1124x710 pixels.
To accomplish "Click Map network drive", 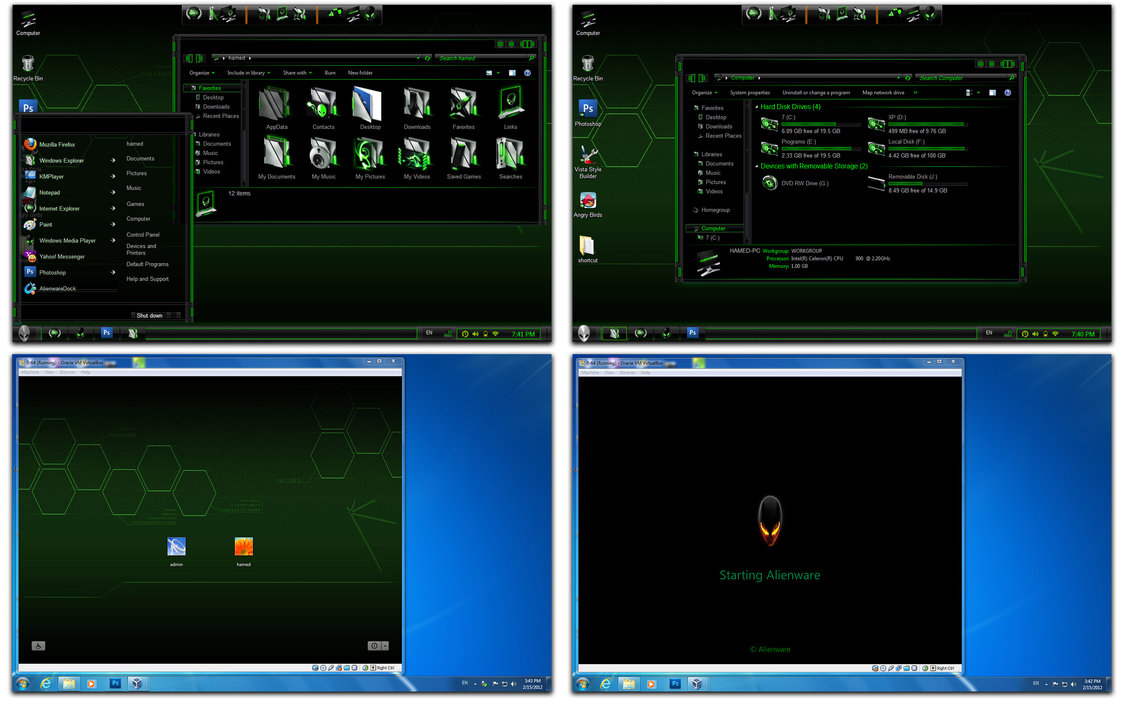I will coord(883,93).
